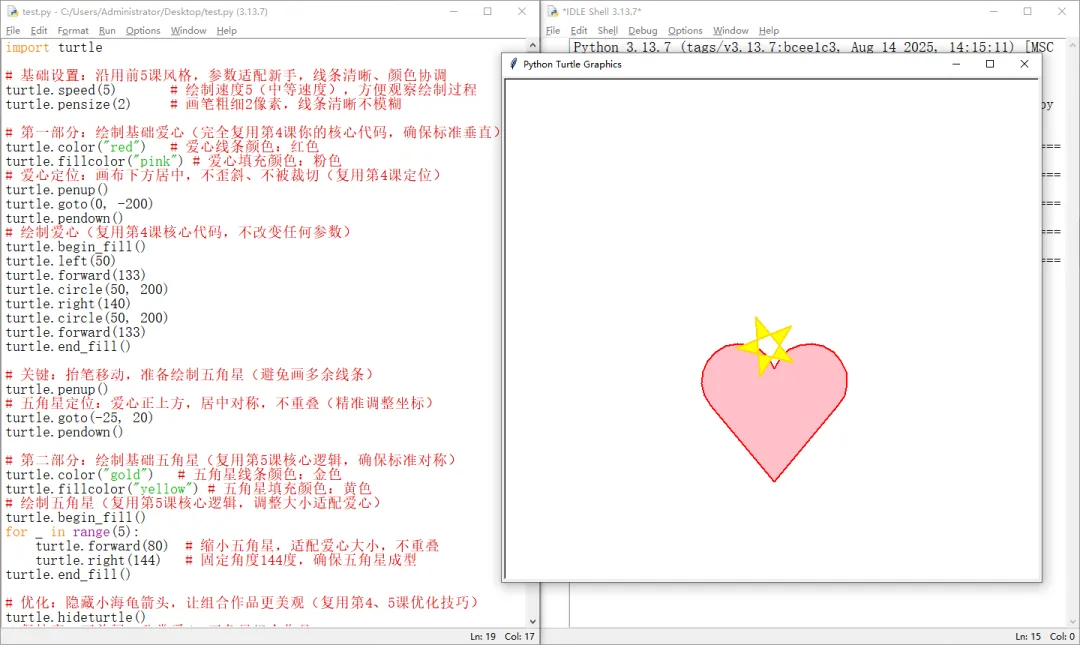
Task: Click the turtle.goto(0, -200) line
Action: (x=79, y=204)
